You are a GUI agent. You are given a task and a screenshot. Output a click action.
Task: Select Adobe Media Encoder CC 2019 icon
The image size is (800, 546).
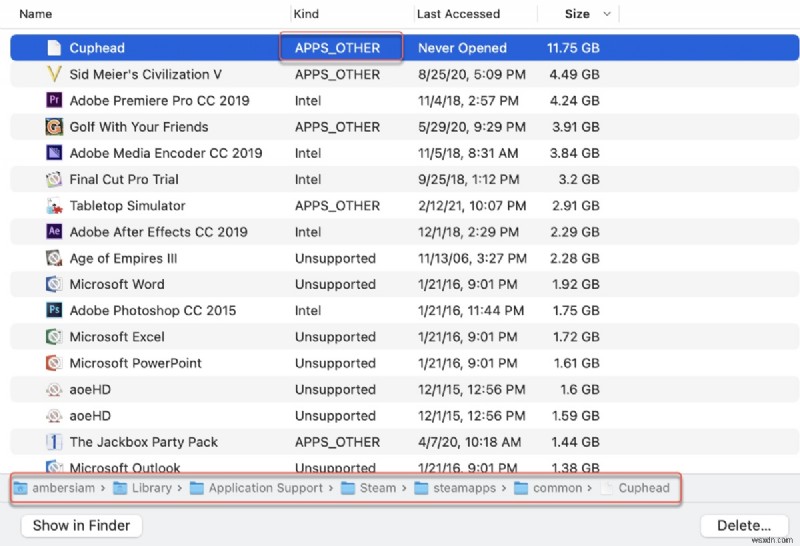[54, 153]
